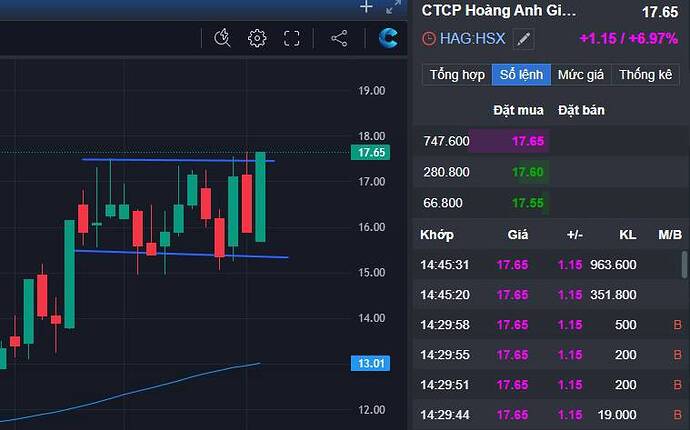Click the +1.15 / +6.97% change value
Image resolution: width=690 pixels, height=430 pixels.
point(628,39)
